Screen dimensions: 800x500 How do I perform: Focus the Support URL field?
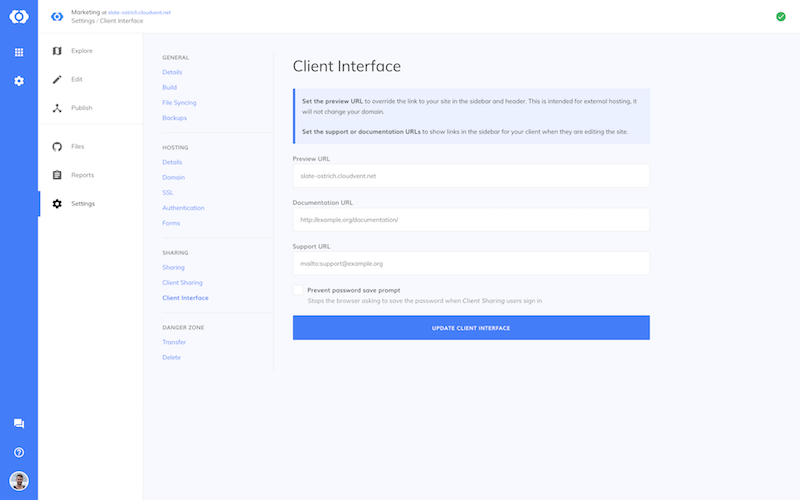(471, 263)
